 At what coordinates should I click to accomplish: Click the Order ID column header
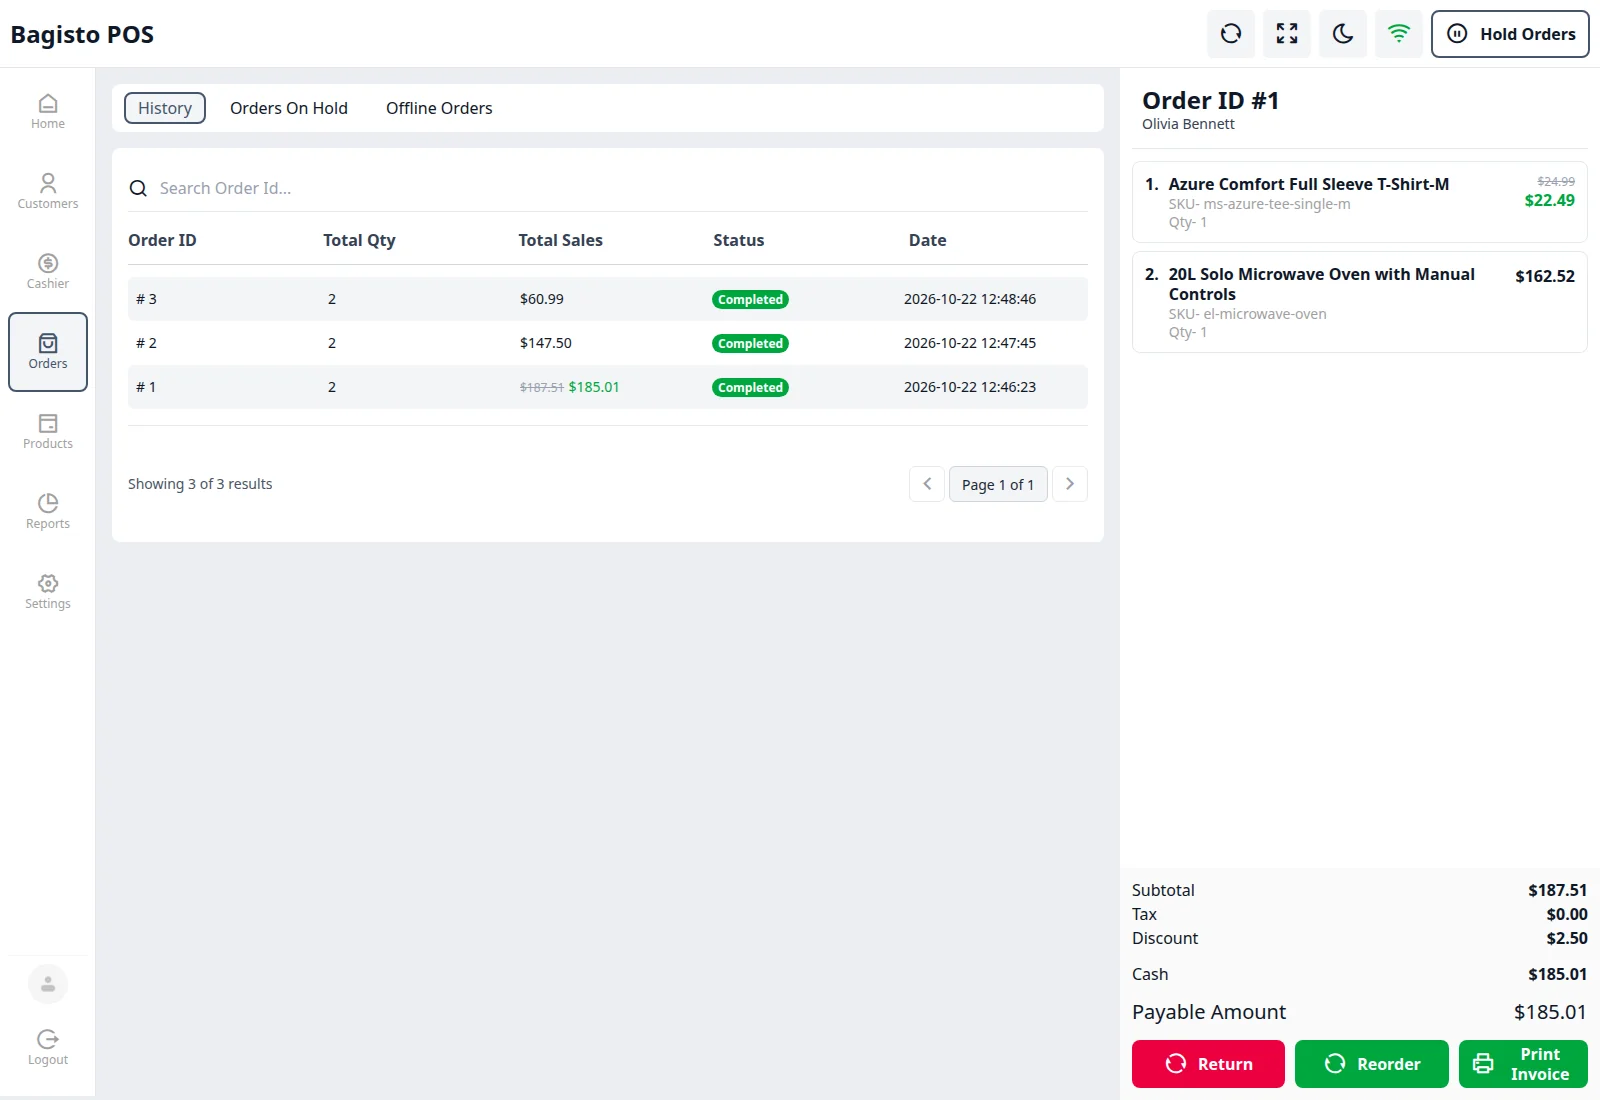[x=162, y=240]
